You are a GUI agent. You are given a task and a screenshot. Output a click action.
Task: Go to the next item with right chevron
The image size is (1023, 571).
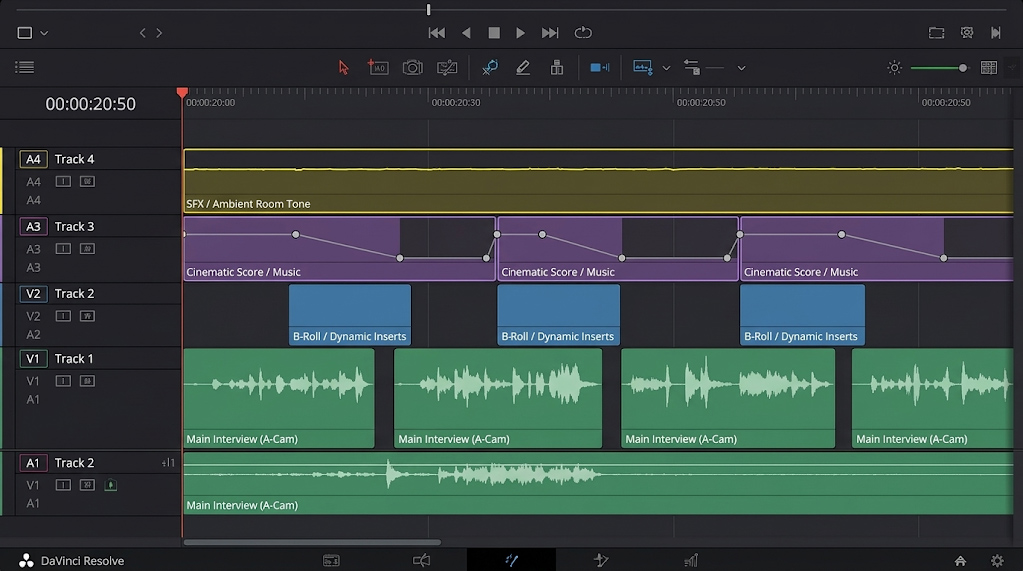(159, 33)
